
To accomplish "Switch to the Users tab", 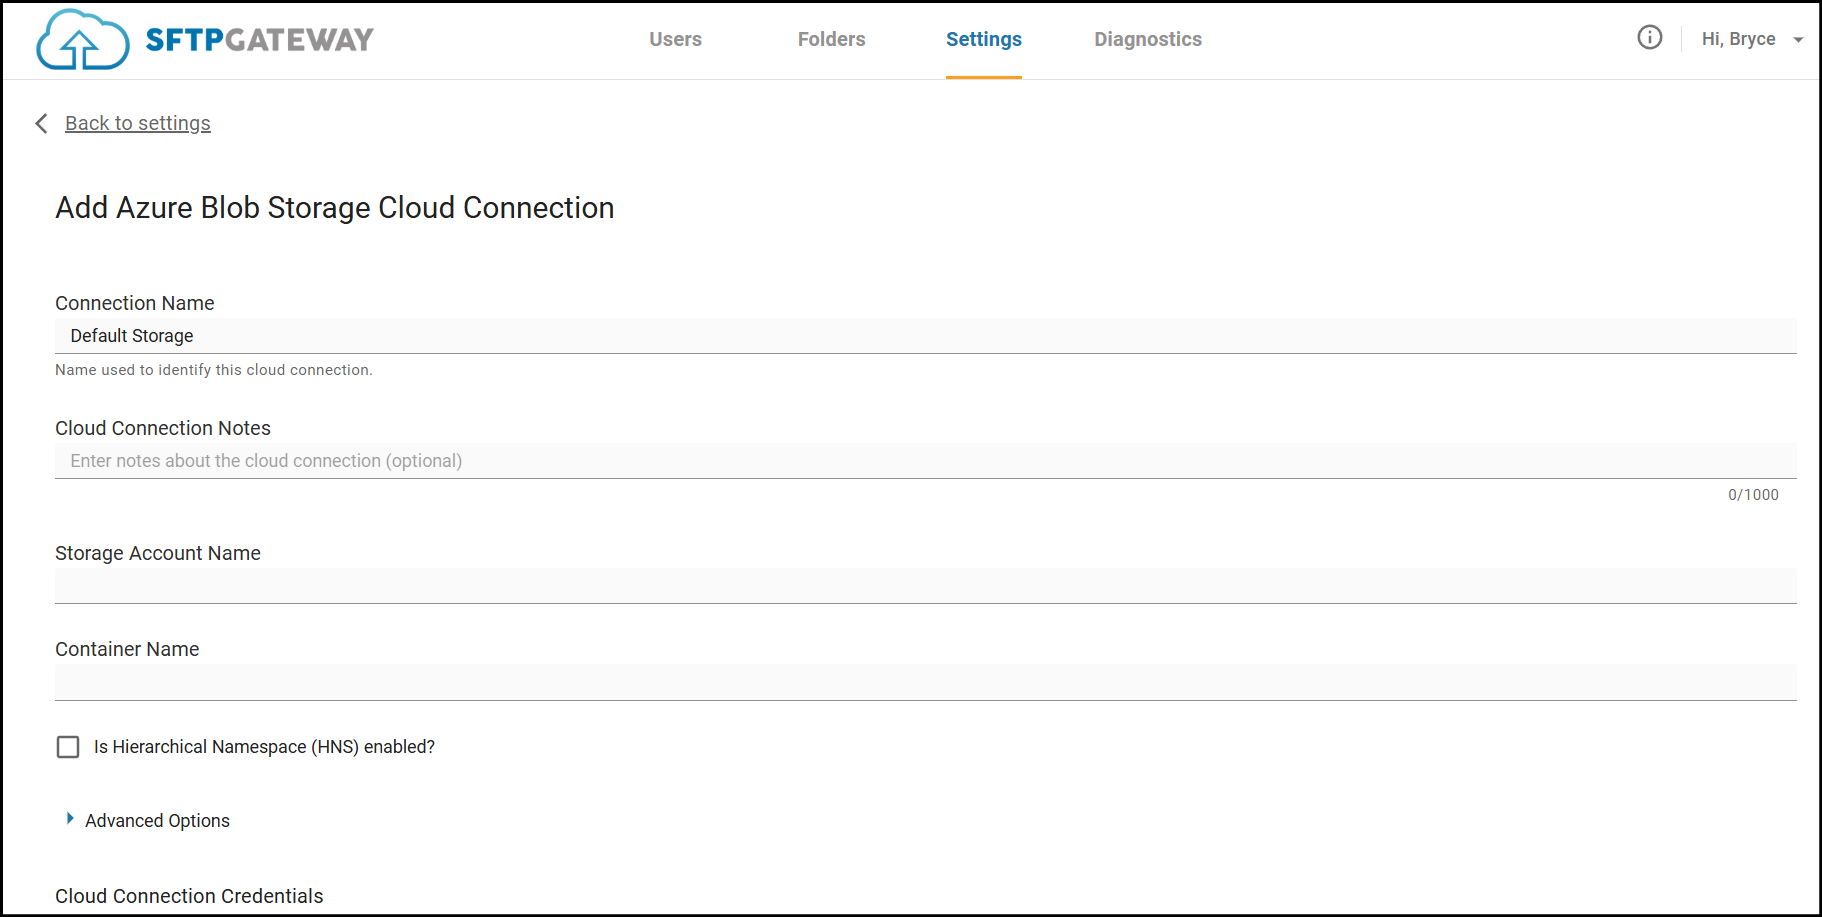I will tap(675, 39).
